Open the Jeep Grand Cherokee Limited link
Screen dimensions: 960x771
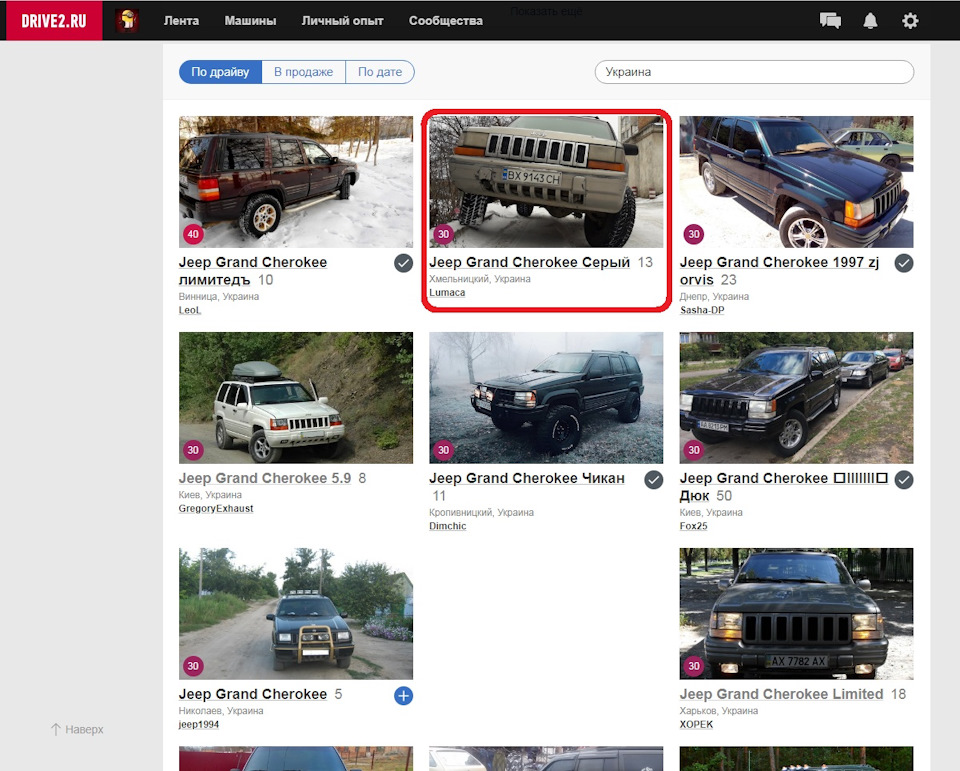(781, 694)
